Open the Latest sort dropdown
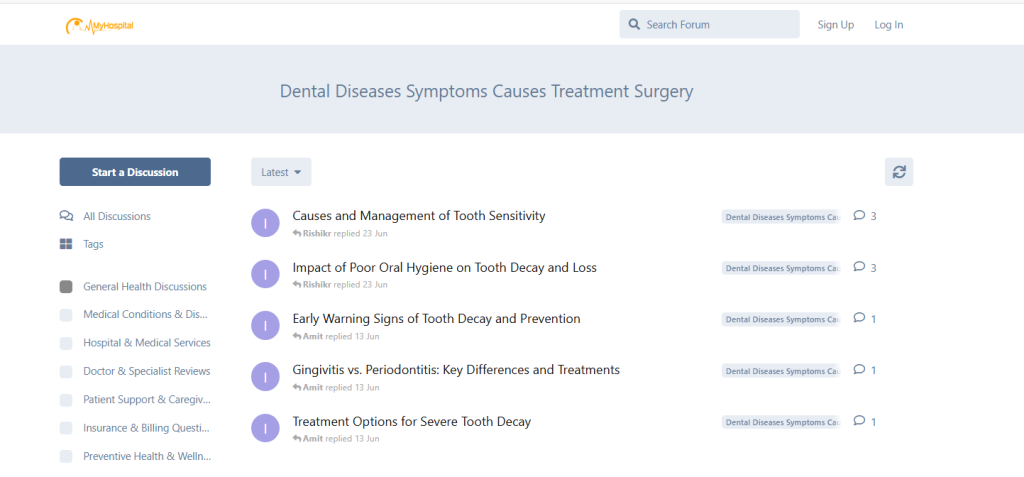 [281, 172]
